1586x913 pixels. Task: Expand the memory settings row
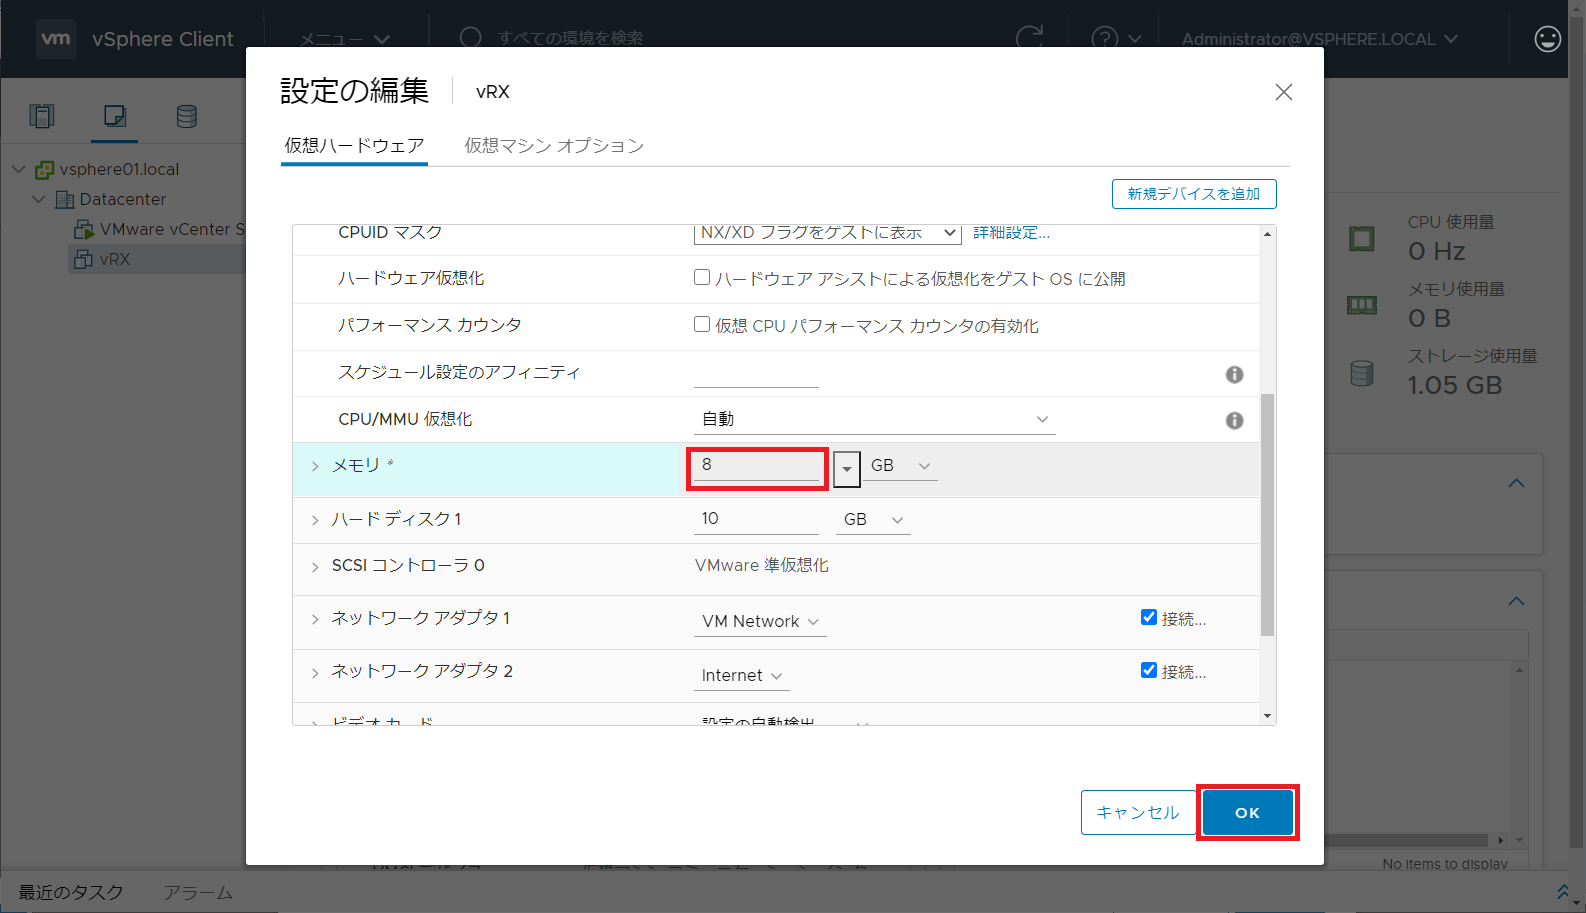(315, 466)
